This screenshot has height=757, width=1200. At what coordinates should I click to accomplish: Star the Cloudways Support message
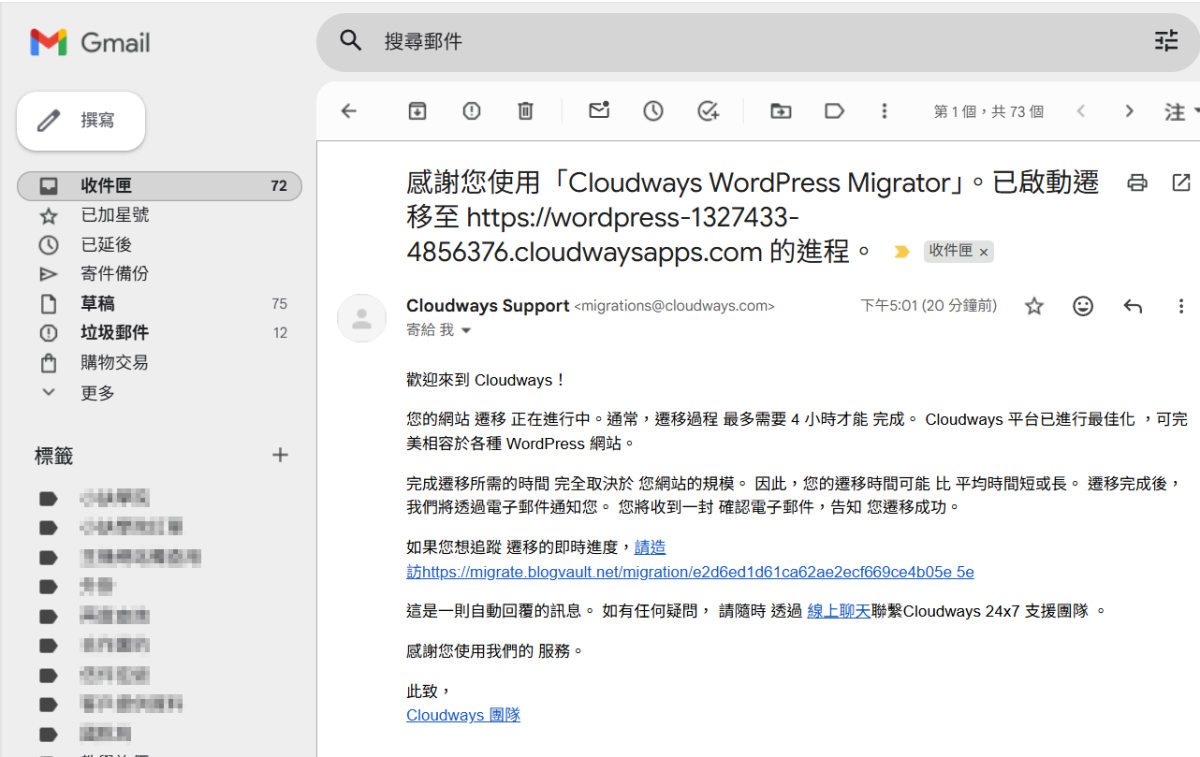click(x=1034, y=306)
